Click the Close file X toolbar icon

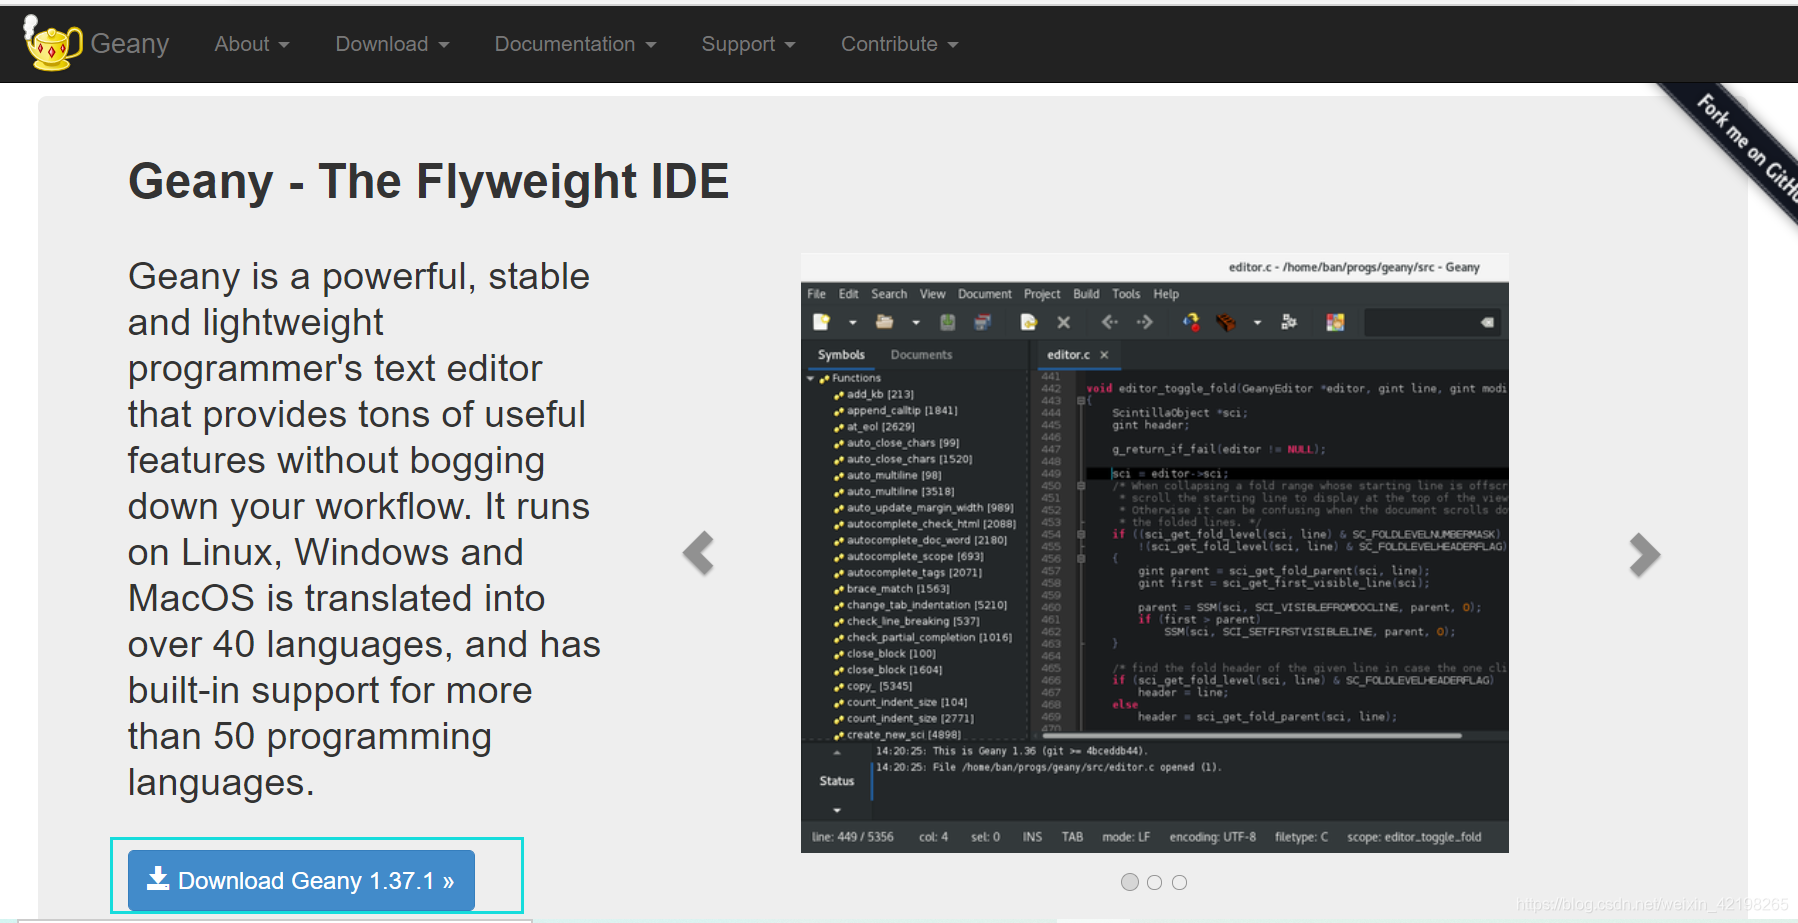tap(1064, 322)
